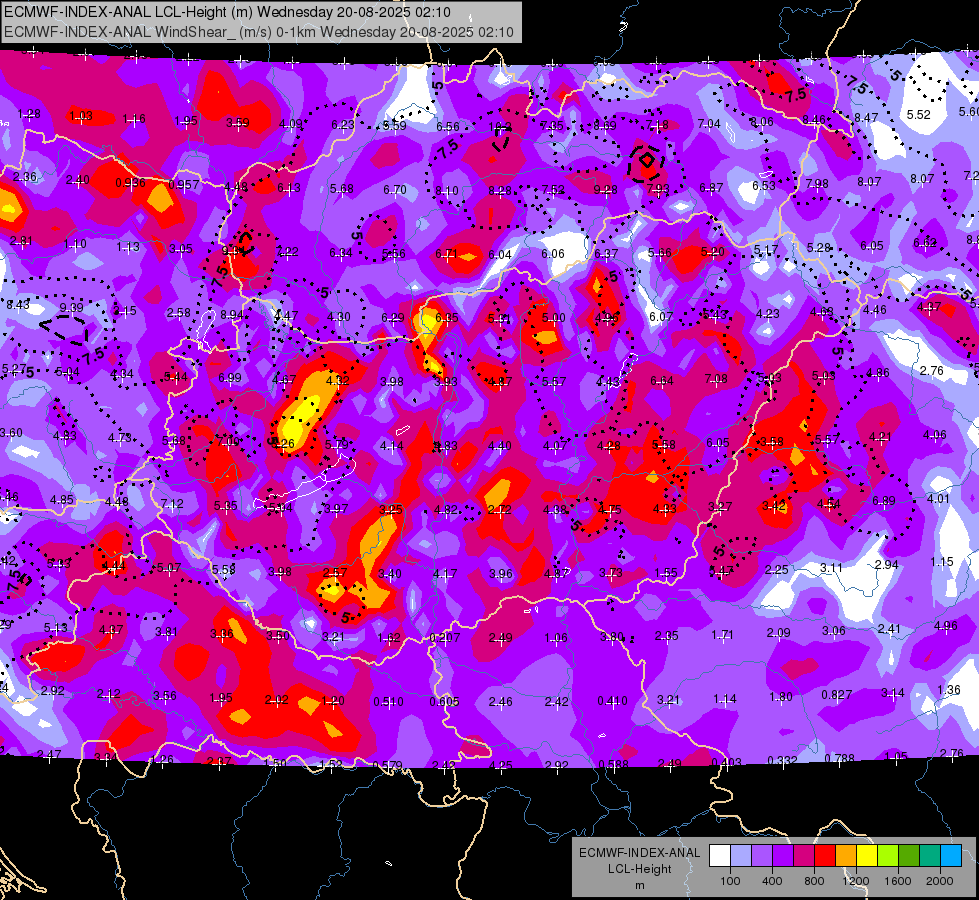979x900 pixels.
Task: Click the wind shear value '1.03'
Action: tap(81, 116)
